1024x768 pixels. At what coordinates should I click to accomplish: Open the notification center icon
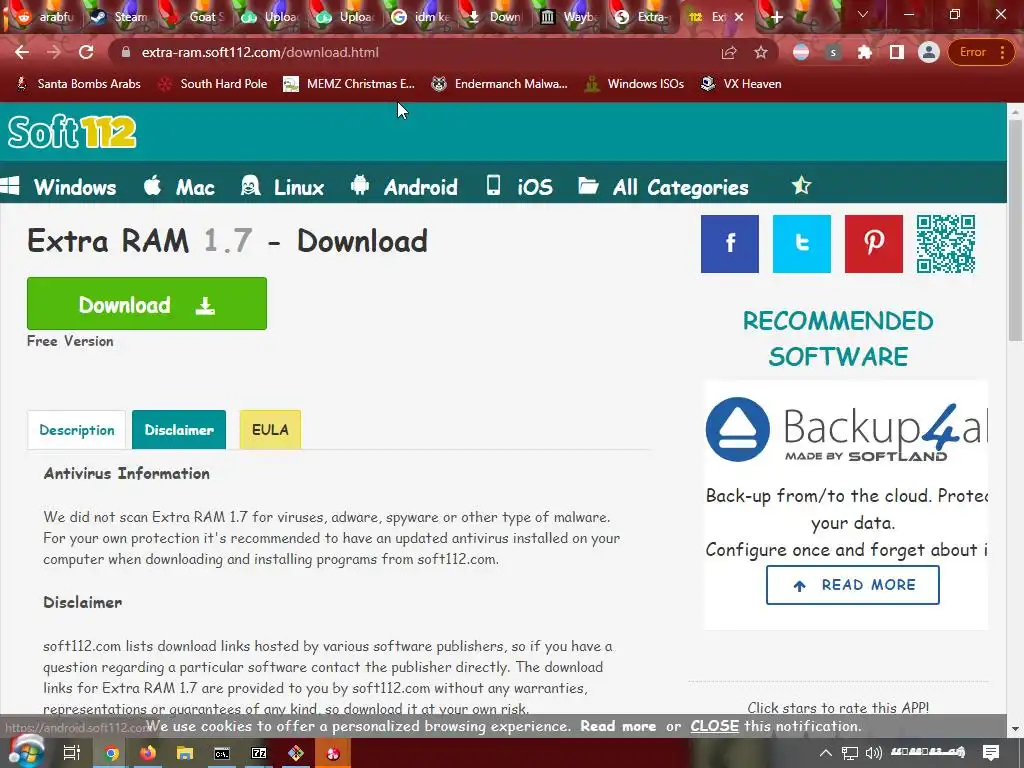coord(991,753)
